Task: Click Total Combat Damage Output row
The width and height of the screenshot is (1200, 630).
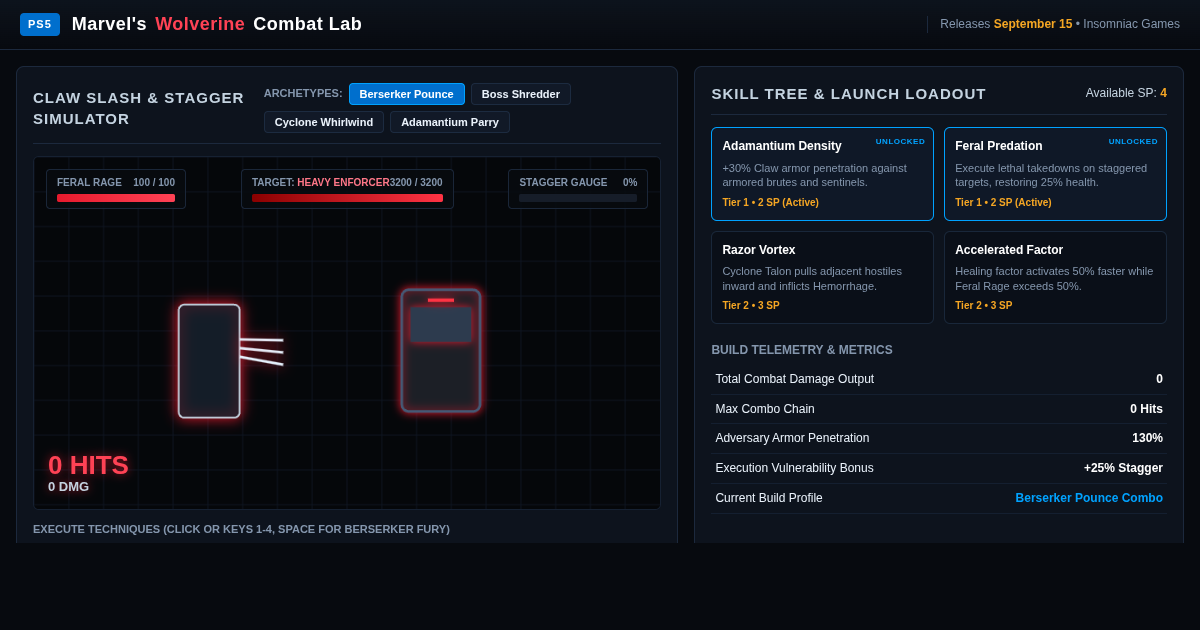Action: coord(939,379)
